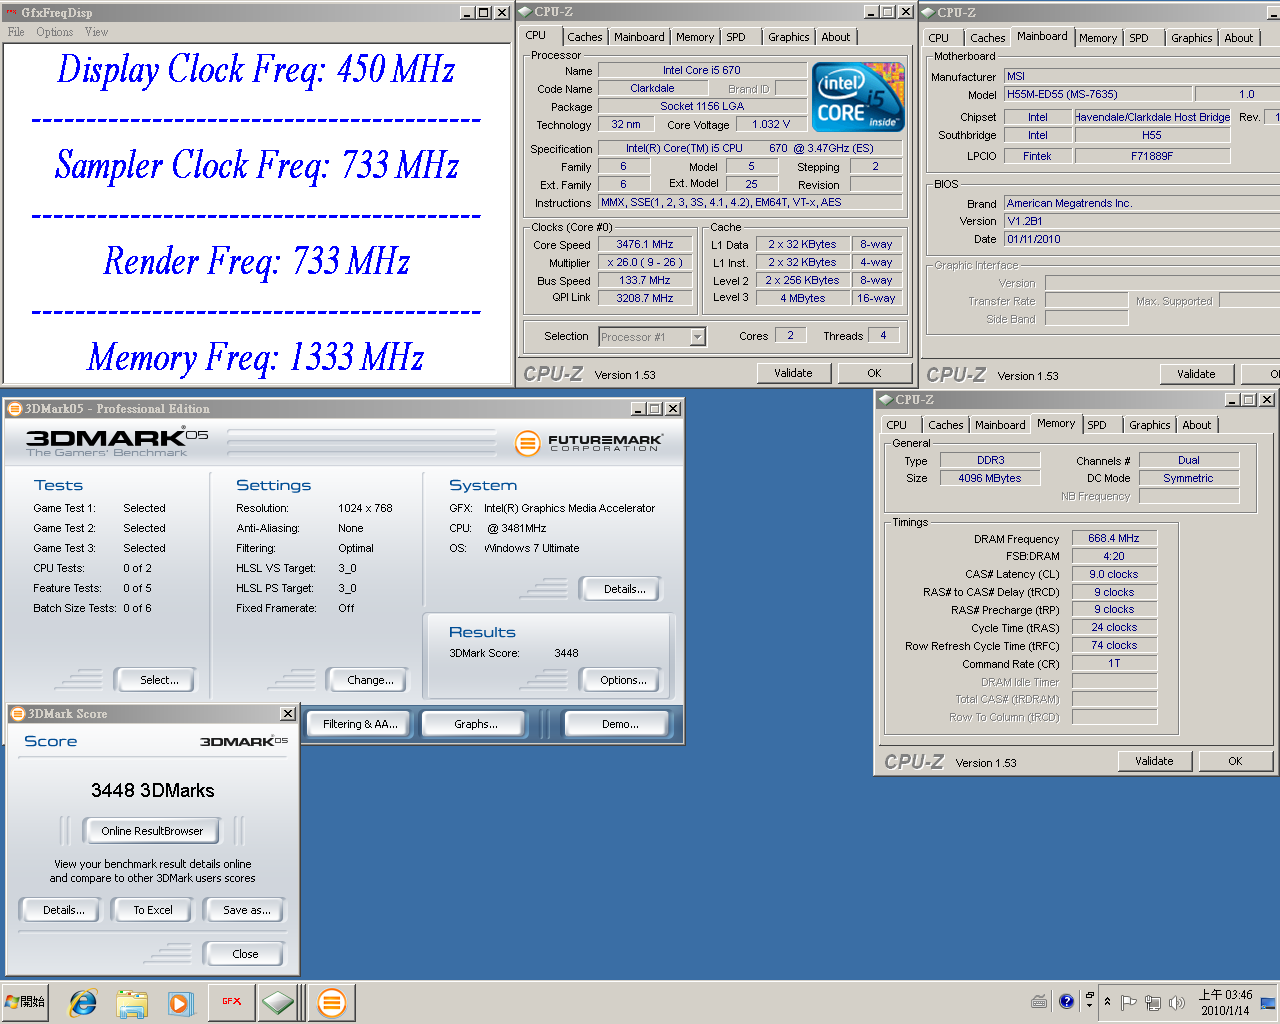Switch to Caches tab in Processor CPU-Z window

(x=585, y=37)
